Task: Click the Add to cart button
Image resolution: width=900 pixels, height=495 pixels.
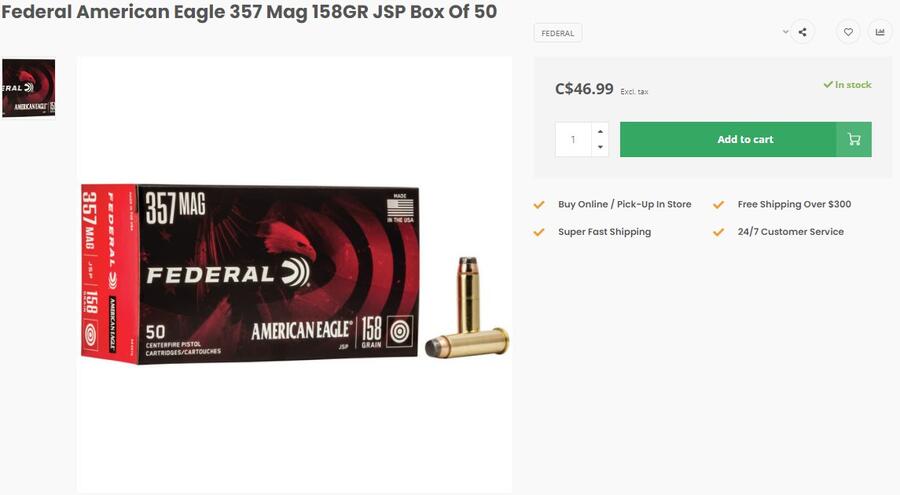Action: pos(746,140)
